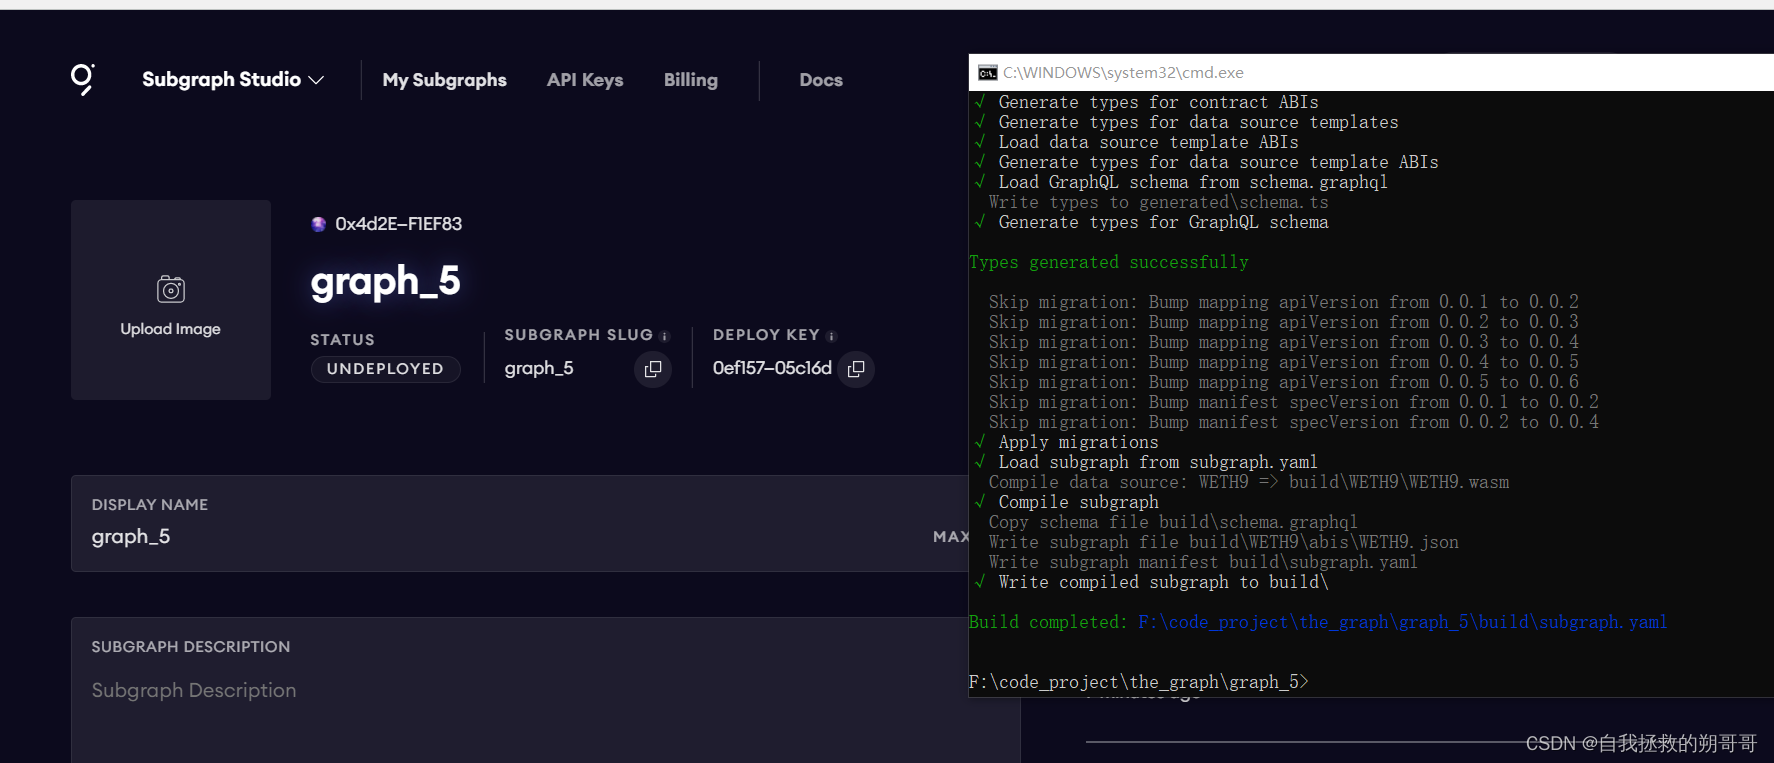Click the cmd.exe title bar text
This screenshot has height=763, width=1774.
1123,73
